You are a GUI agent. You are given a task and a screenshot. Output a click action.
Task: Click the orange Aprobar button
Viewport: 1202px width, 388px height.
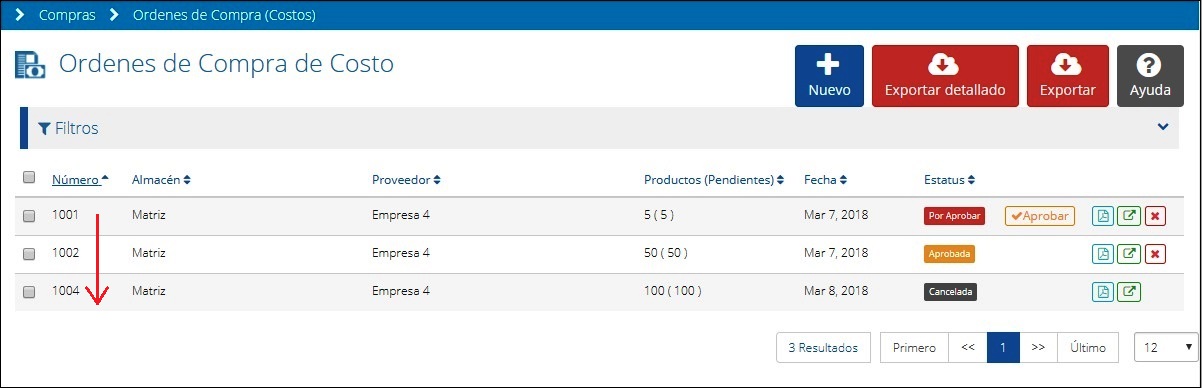pos(1039,216)
